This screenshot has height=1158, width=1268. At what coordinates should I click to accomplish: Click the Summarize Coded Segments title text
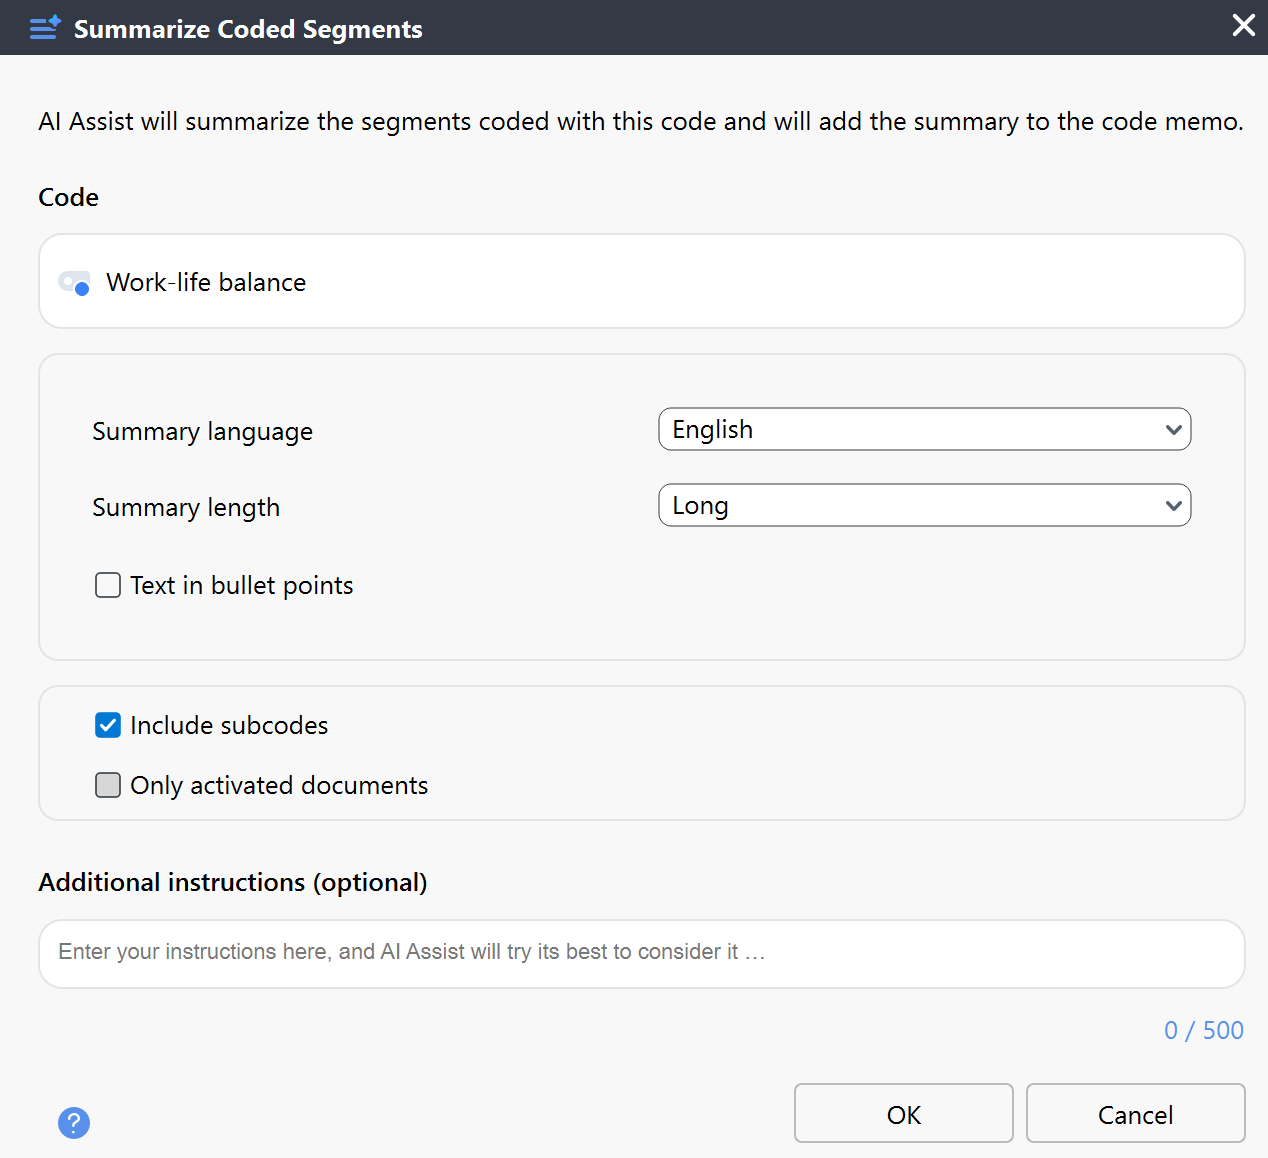(248, 29)
